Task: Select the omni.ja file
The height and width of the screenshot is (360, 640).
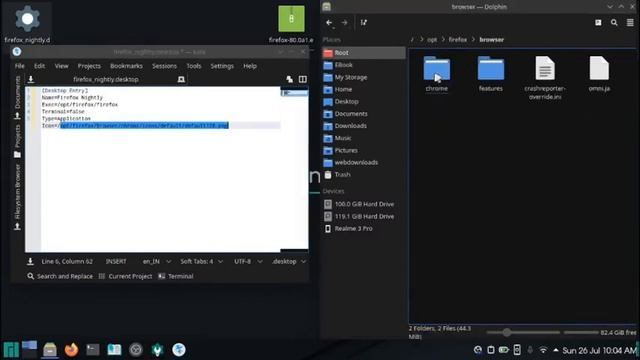Action: (599, 74)
